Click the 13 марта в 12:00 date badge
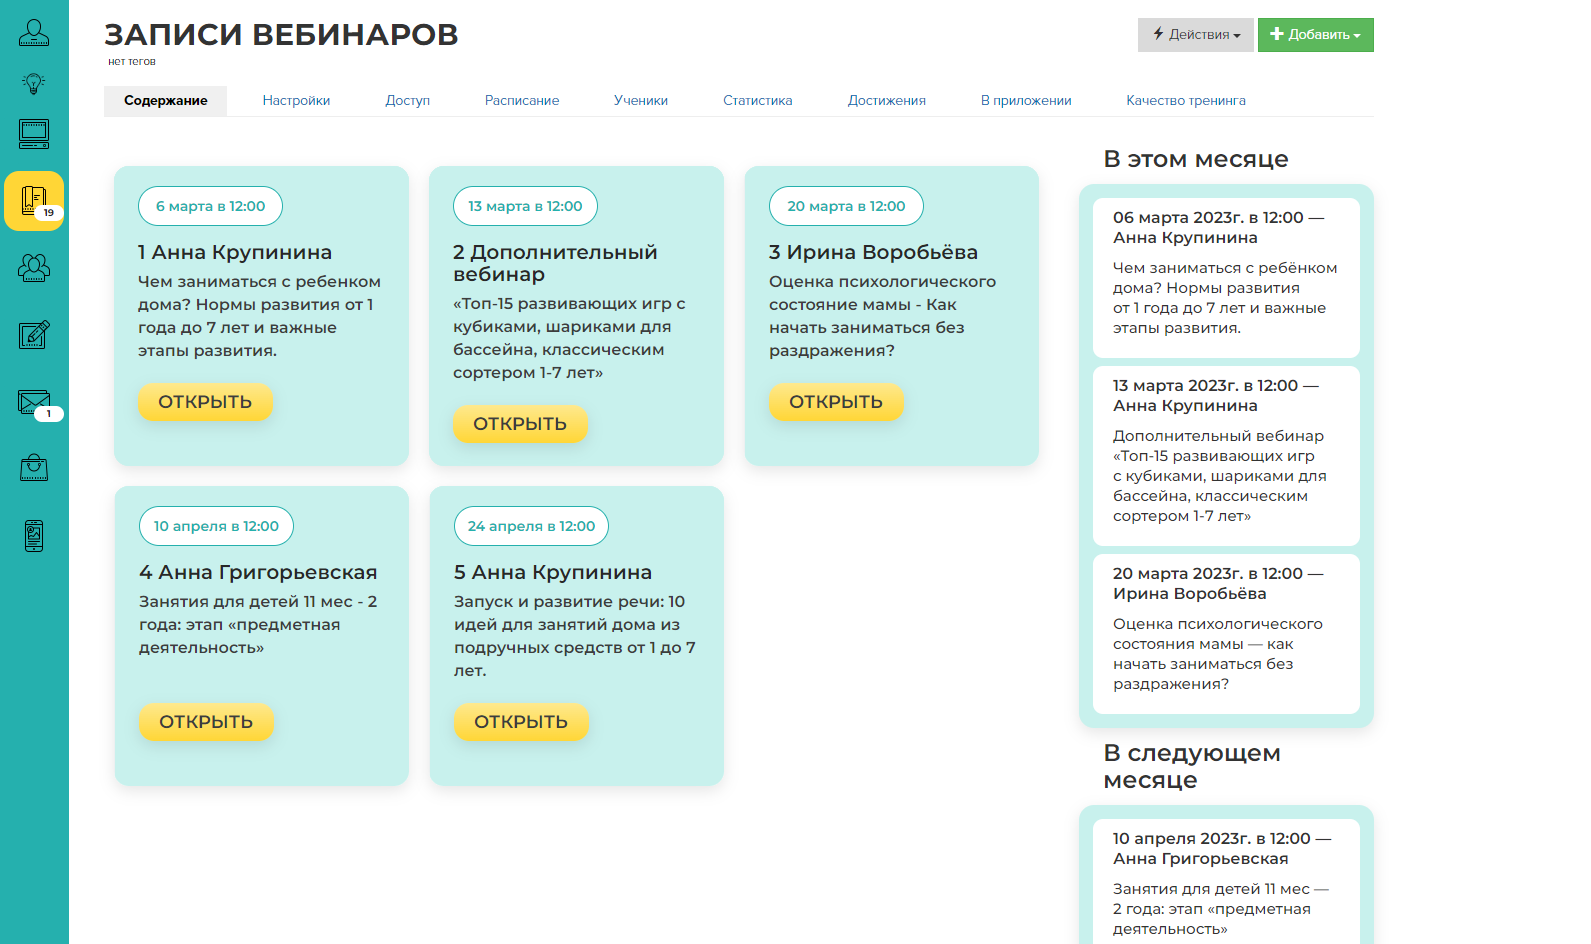This screenshot has width=1591, height=944. [525, 206]
